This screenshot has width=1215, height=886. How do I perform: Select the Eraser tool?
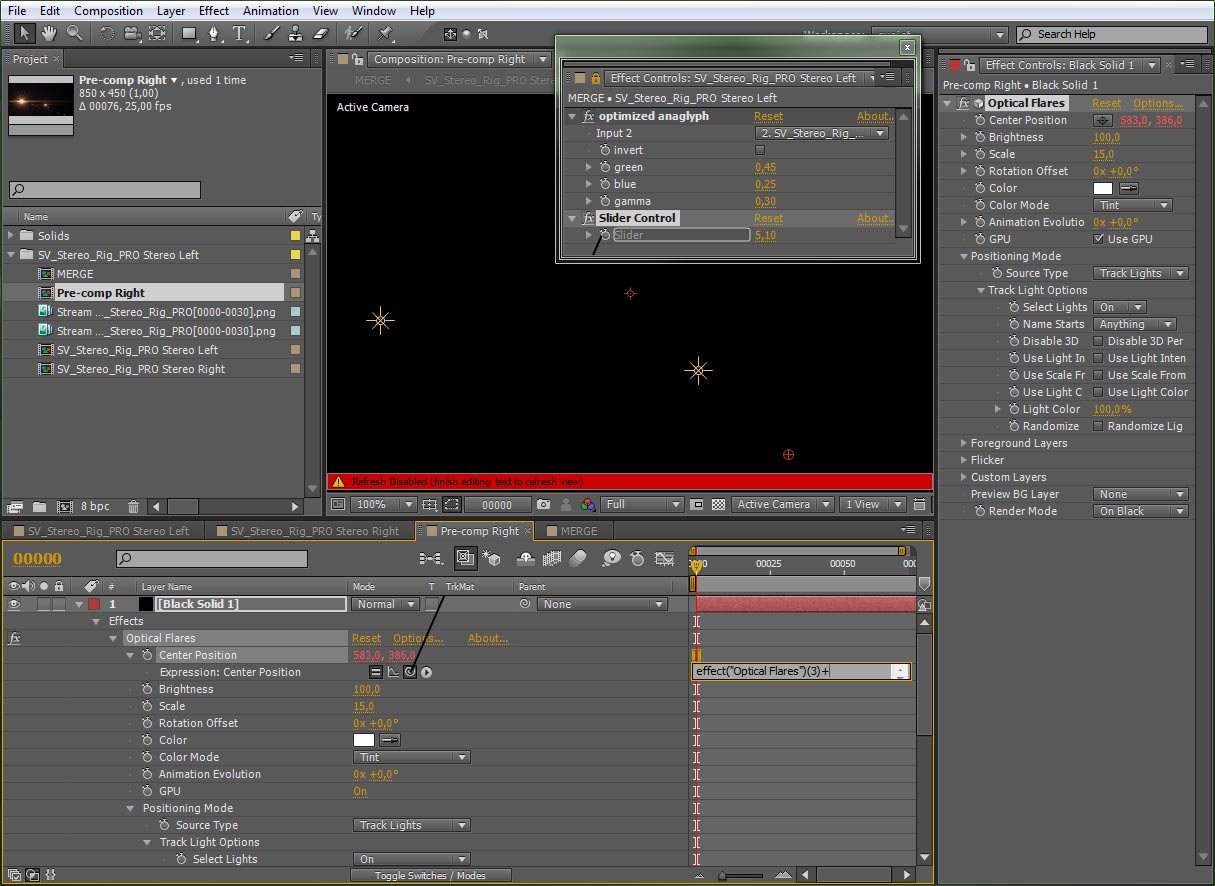click(x=321, y=33)
